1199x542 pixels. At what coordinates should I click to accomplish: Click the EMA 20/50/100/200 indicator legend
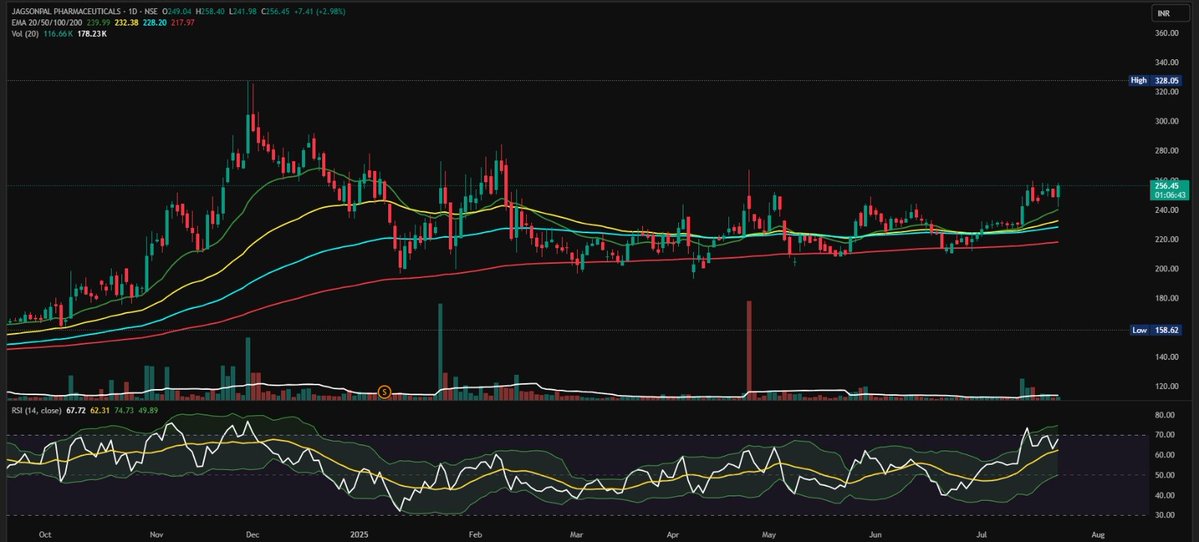47,23
